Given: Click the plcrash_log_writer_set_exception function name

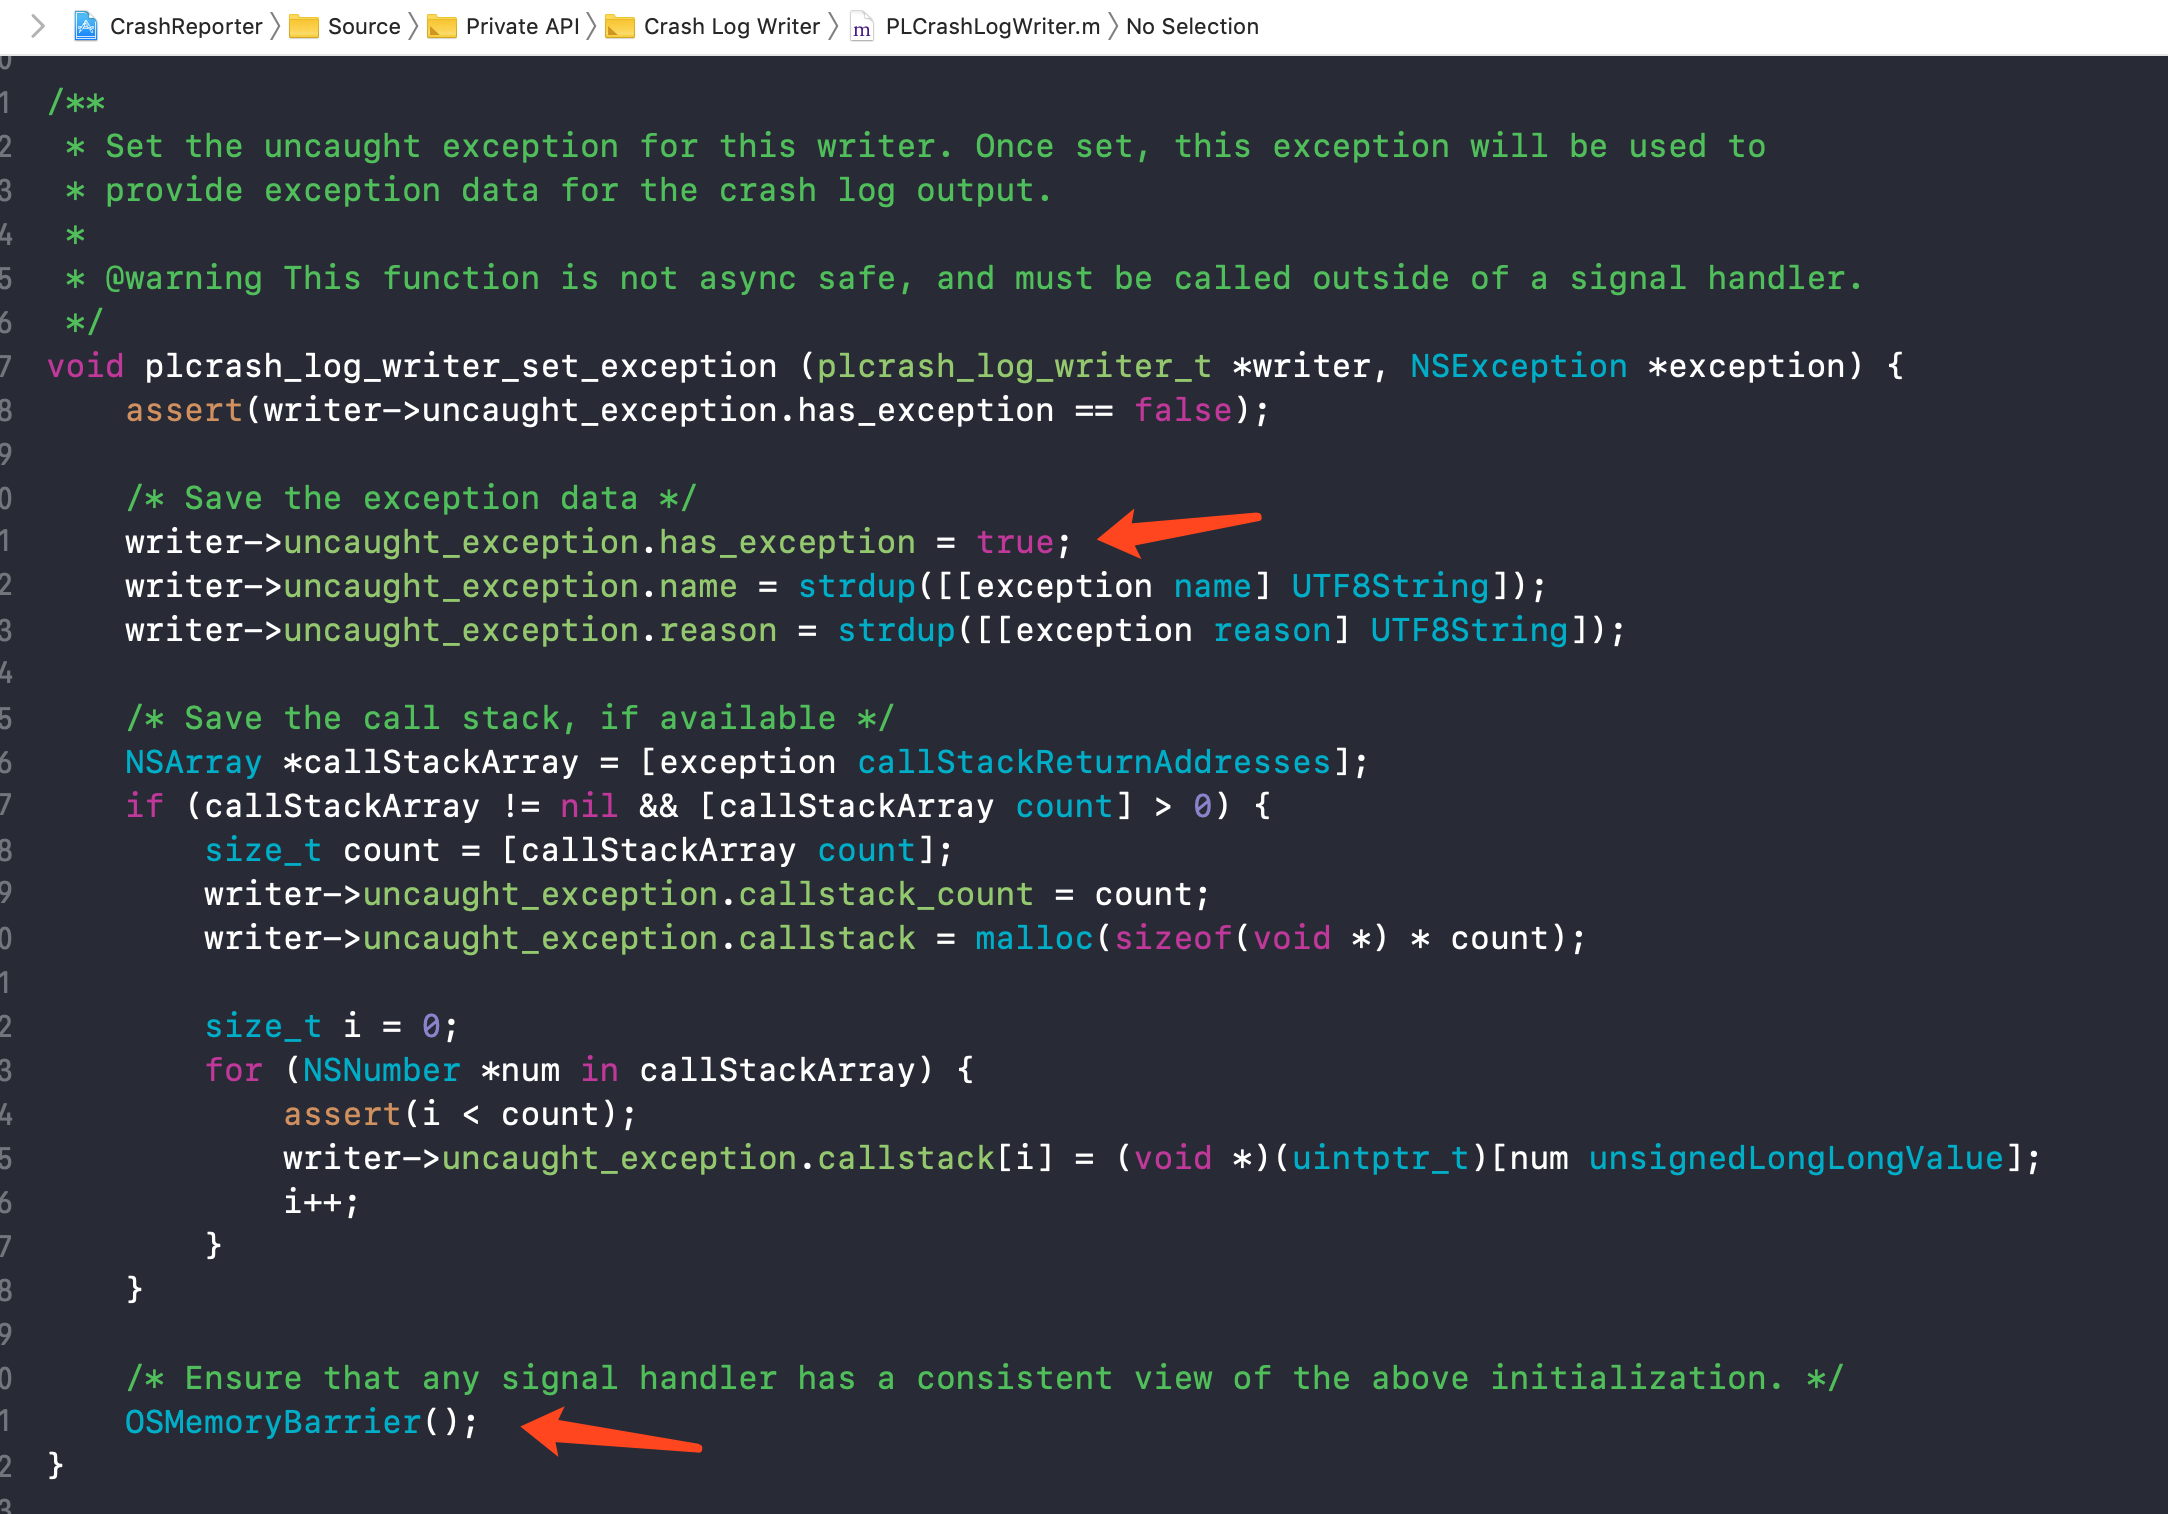Looking at the screenshot, I should [461, 366].
